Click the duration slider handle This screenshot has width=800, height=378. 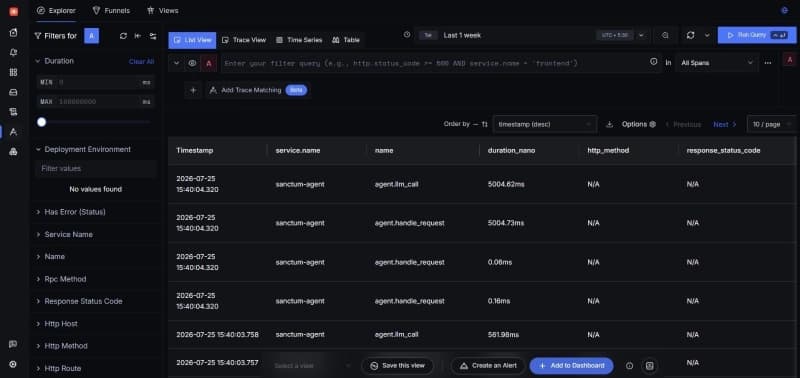tap(42, 122)
